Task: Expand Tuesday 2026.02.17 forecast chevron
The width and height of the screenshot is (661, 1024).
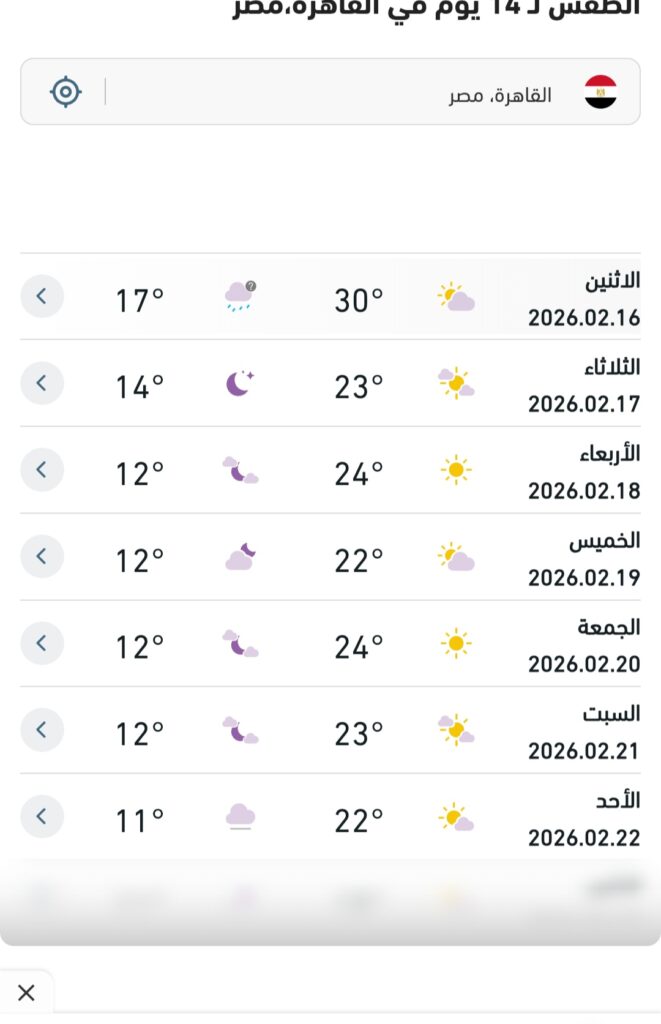Action: click(x=42, y=383)
